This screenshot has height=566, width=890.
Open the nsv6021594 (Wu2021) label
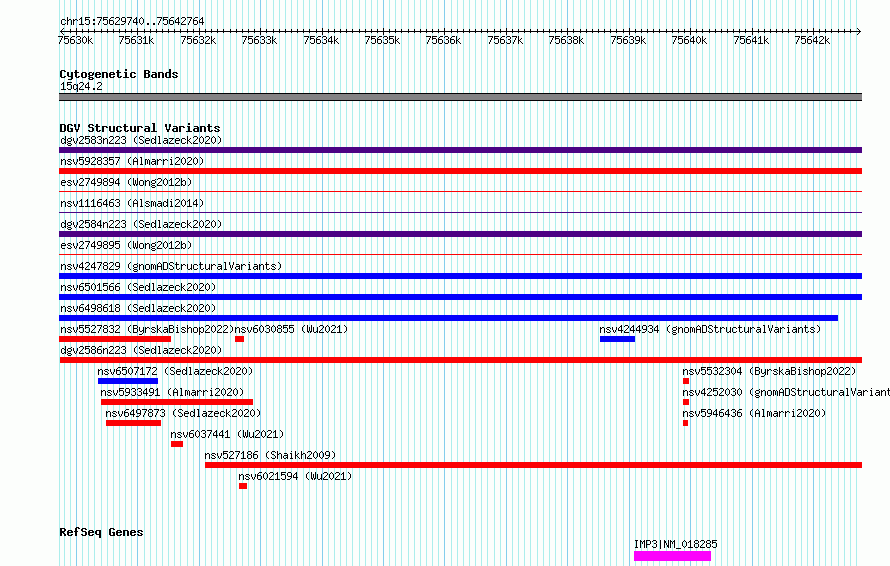pos(295,476)
